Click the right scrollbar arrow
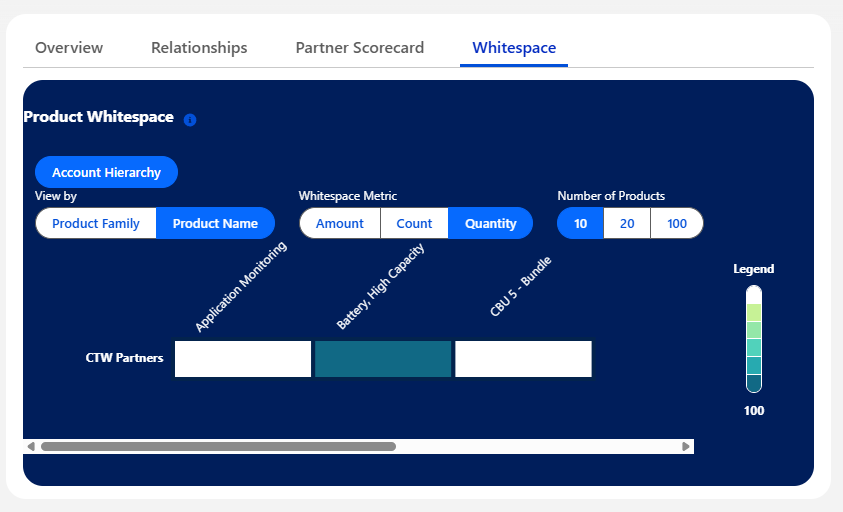The width and height of the screenshot is (843, 512). pyautogui.click(x=686, y=447)
